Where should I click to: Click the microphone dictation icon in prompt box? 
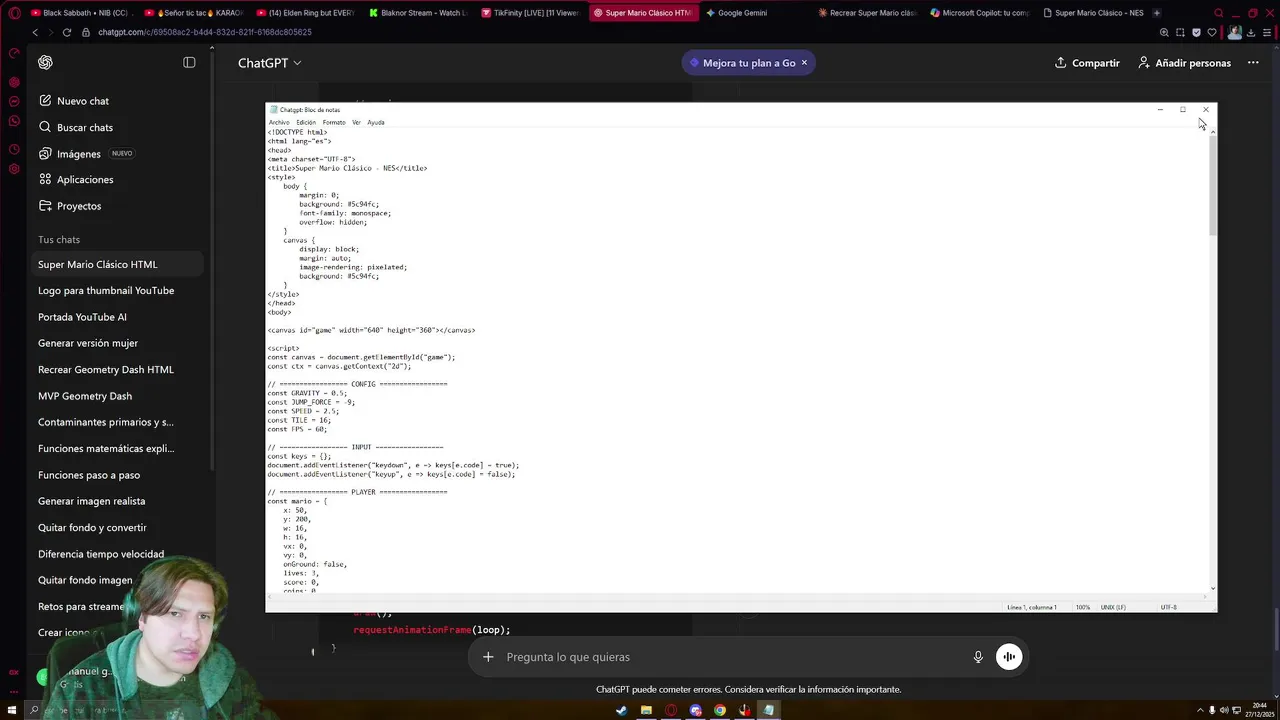(978, 657)
